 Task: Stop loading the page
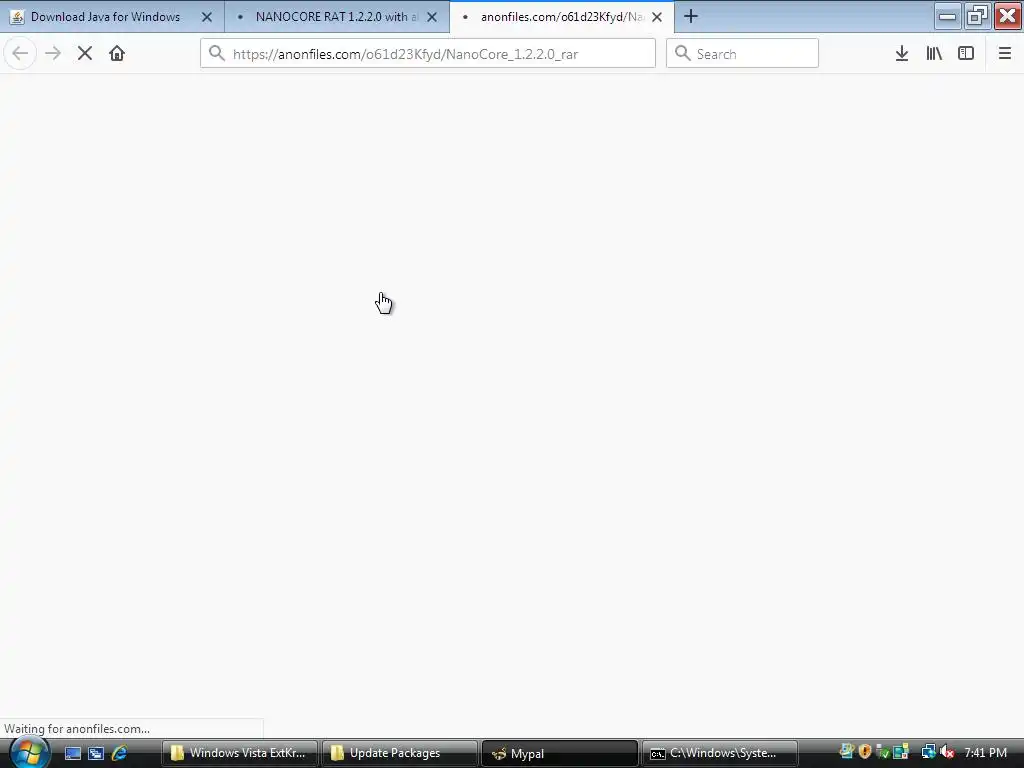[85, 54]
